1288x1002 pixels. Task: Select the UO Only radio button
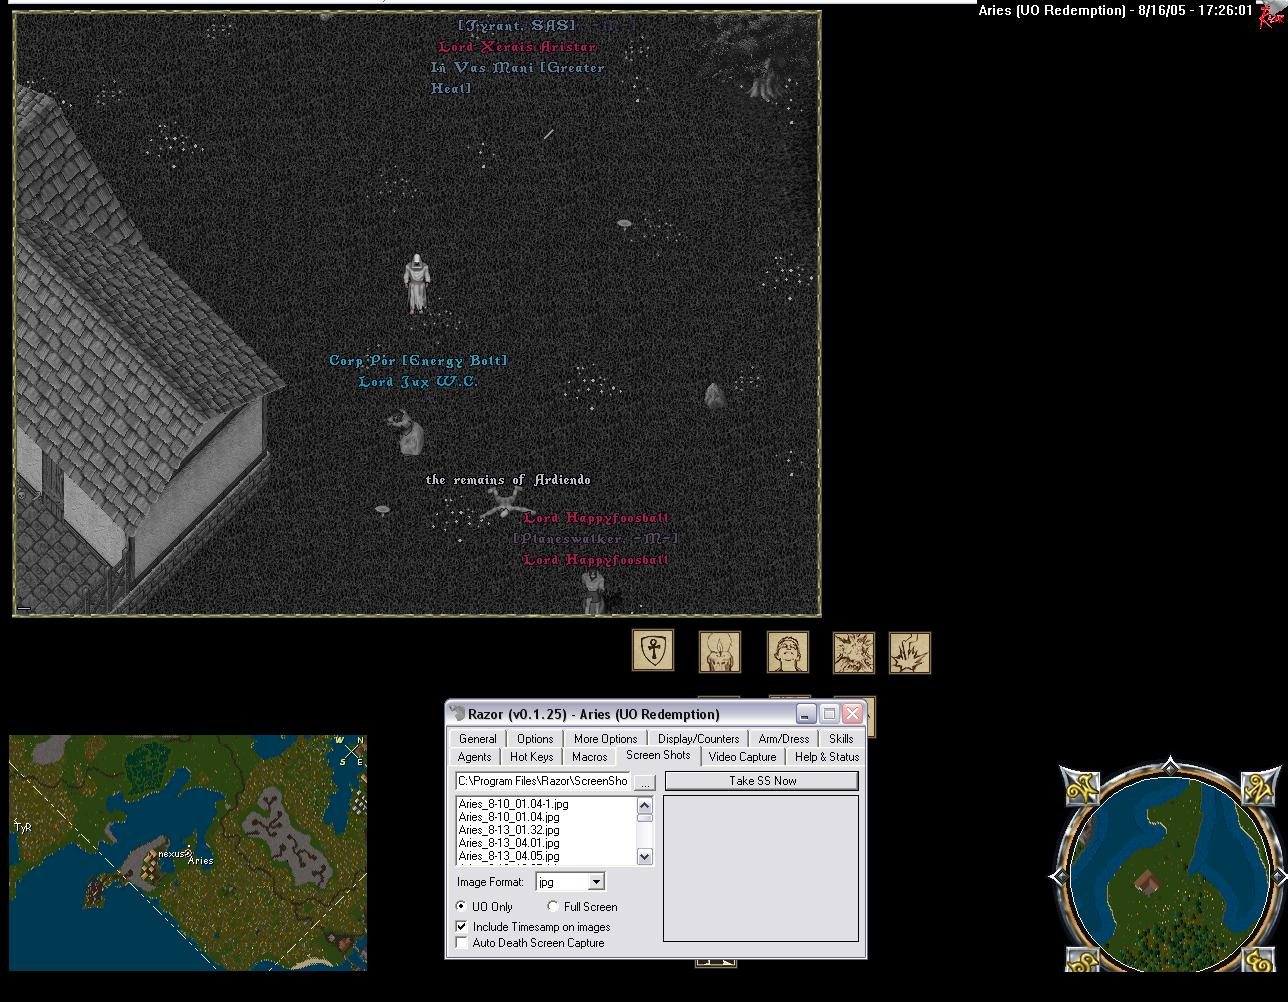462,906
